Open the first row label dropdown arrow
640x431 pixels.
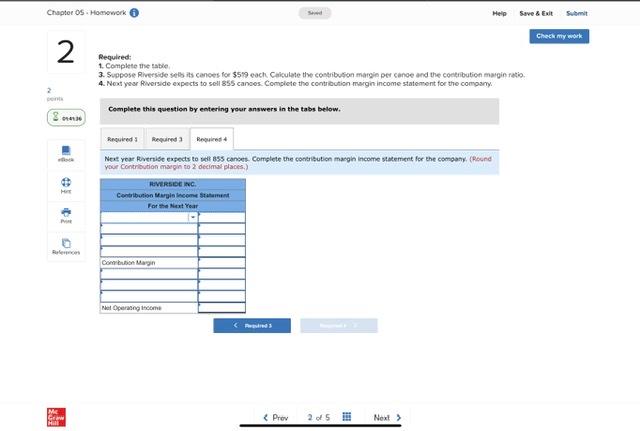(193, 217)
